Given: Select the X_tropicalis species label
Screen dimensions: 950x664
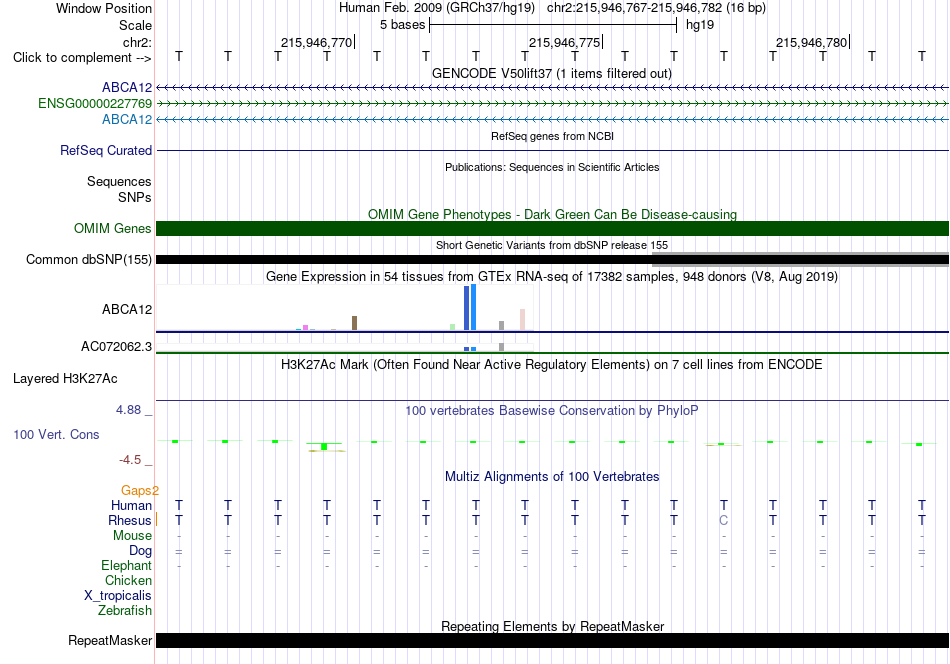Looking at the screenshot, I should [118, 596].
